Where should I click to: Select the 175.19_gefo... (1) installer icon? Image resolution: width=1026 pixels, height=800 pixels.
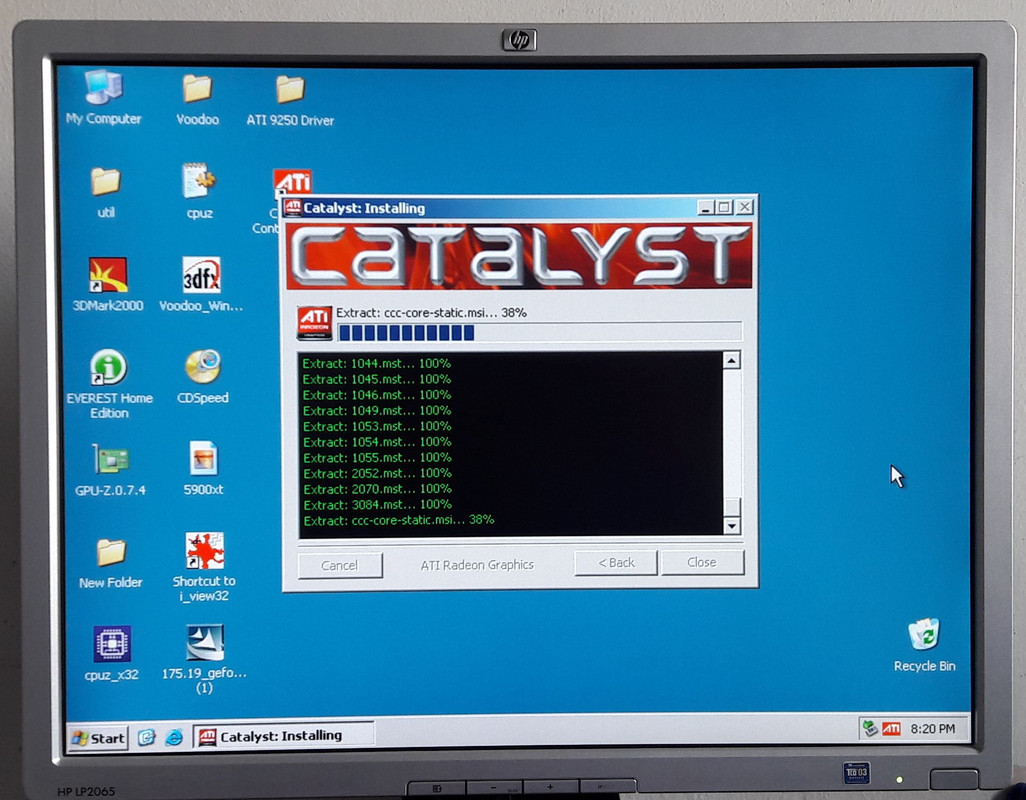pos(205,643)
